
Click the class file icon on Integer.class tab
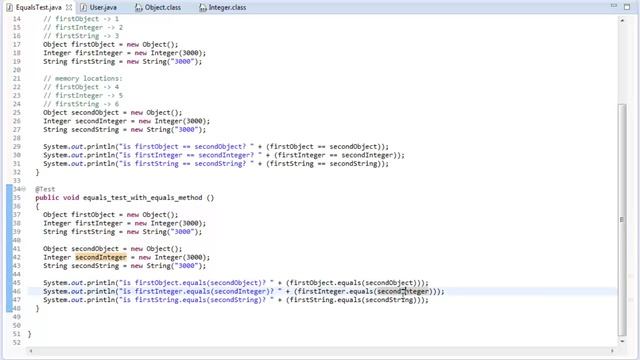[x=202, y=7]
